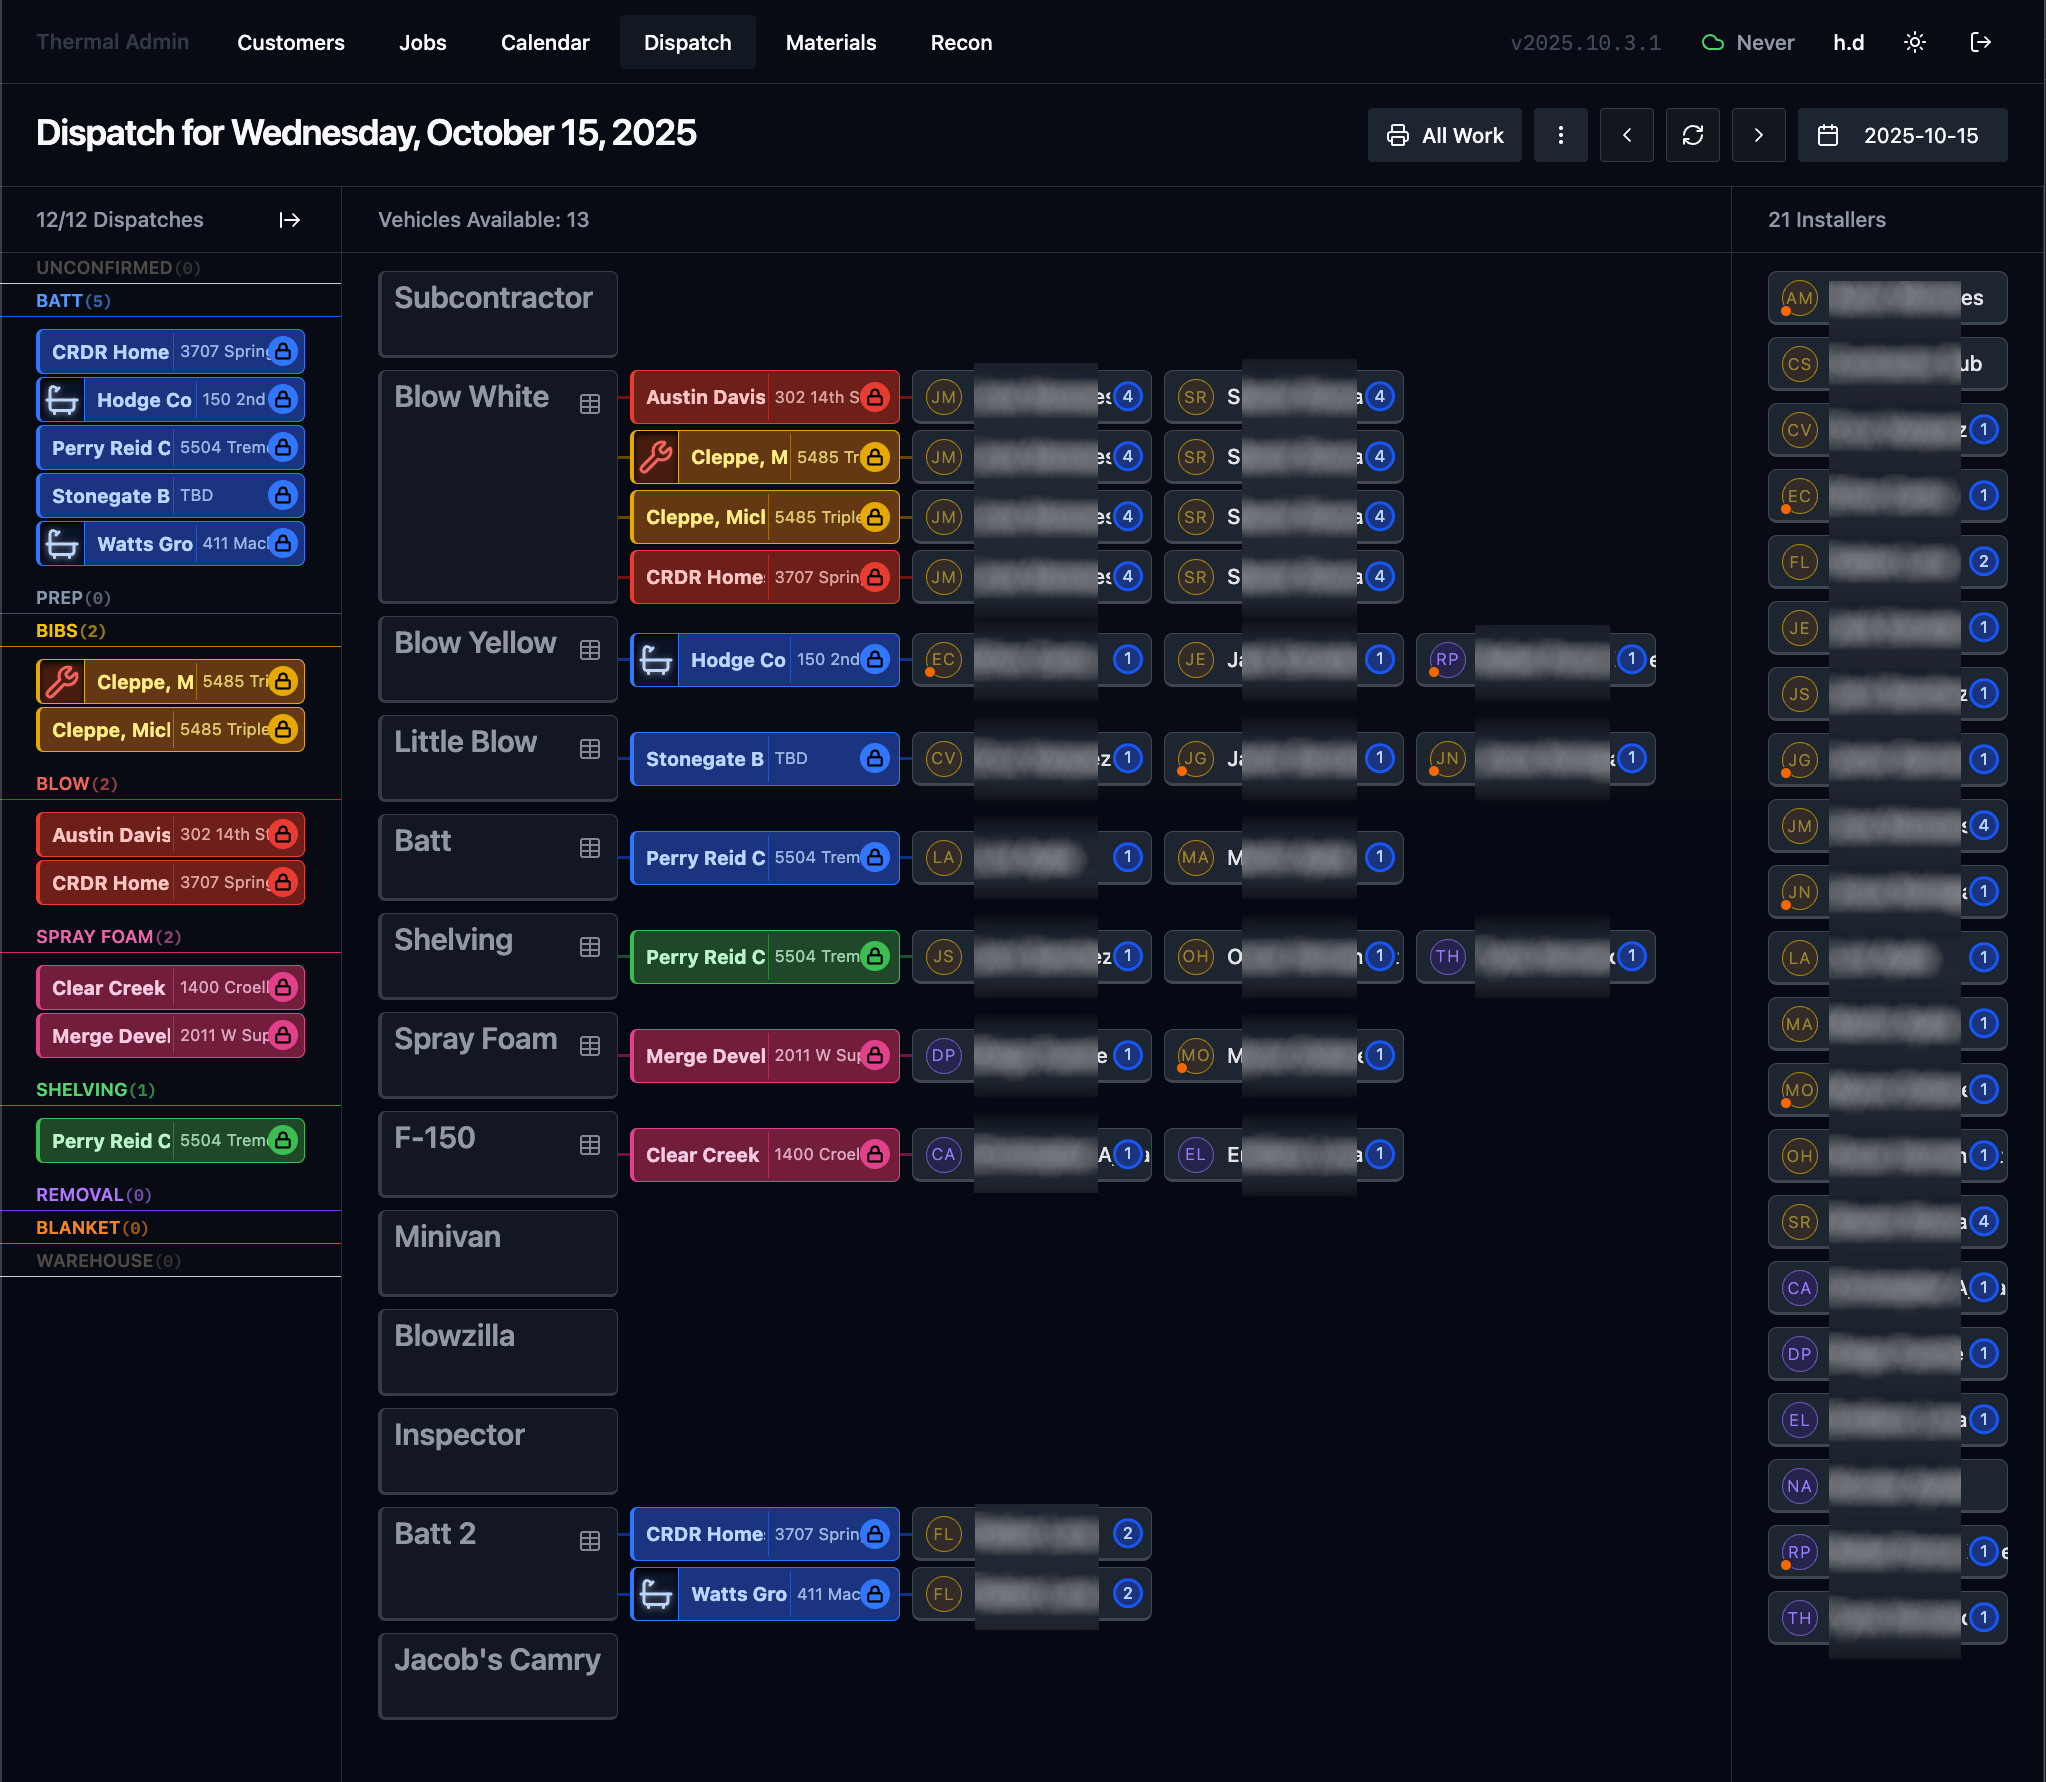Open the Materials tab
Viewport: 2046px width, 1782px height.
tap(830, 43)
